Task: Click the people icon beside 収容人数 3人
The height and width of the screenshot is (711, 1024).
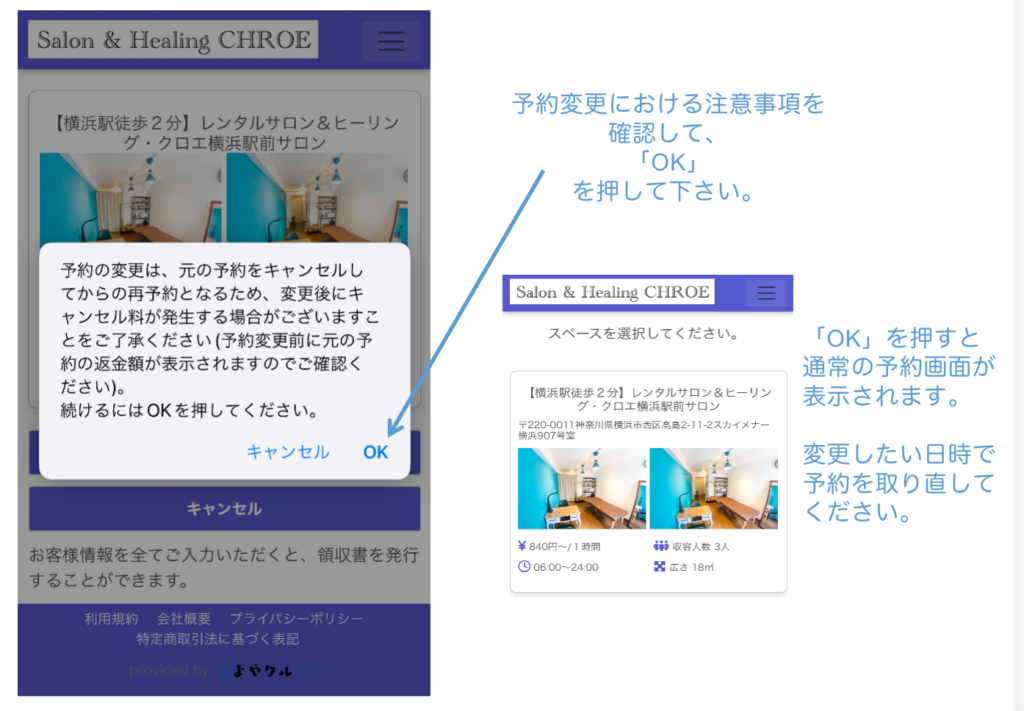Action: (660, 547)
